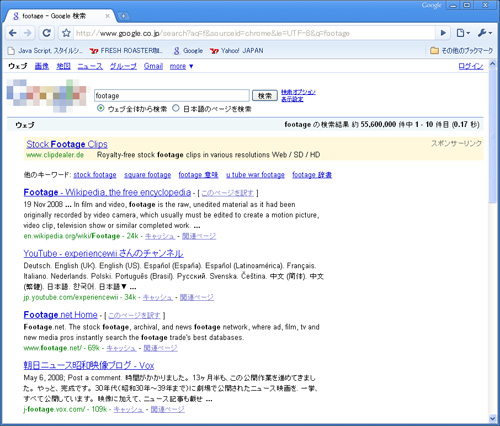Open related pages for Footage.net
This screenshot has width=500, height=426.
(x=160, y=348)
